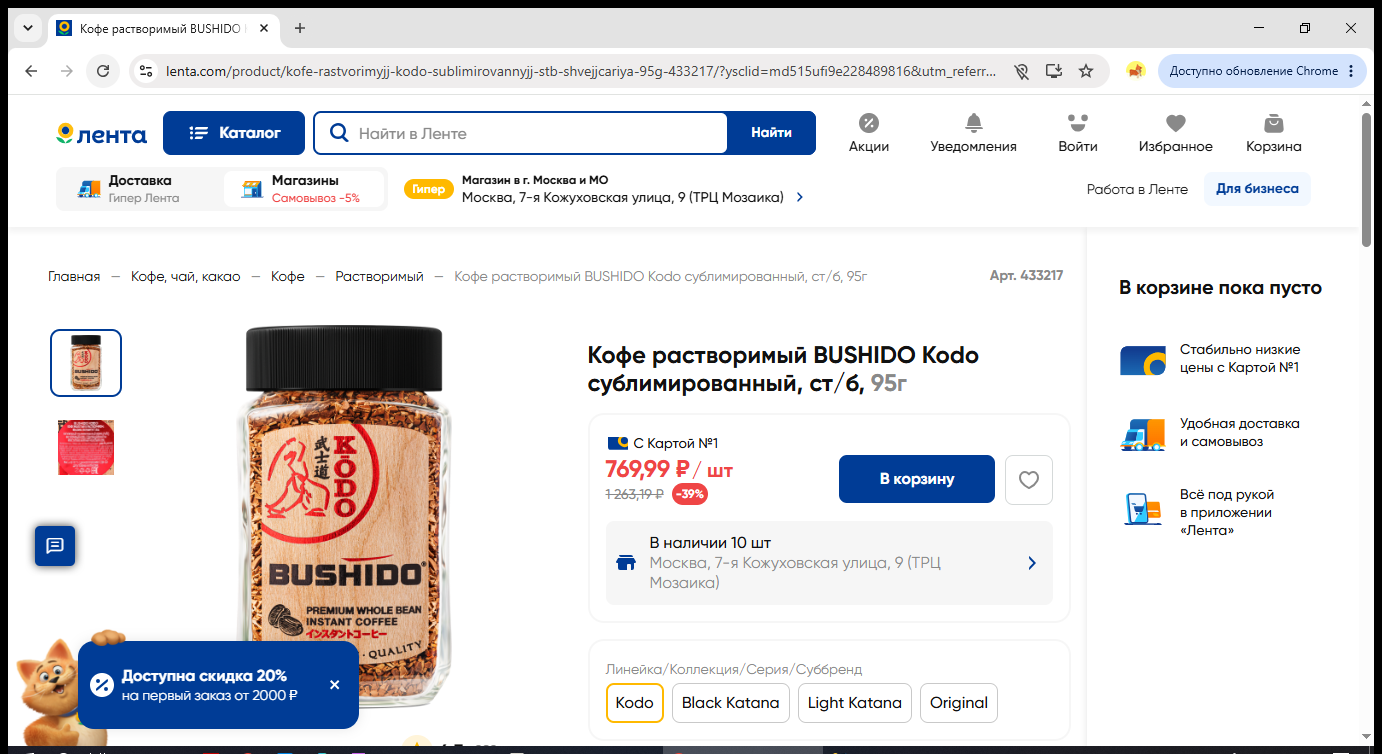
Task: Select the Kodo product line option
Action: [635, 703]
